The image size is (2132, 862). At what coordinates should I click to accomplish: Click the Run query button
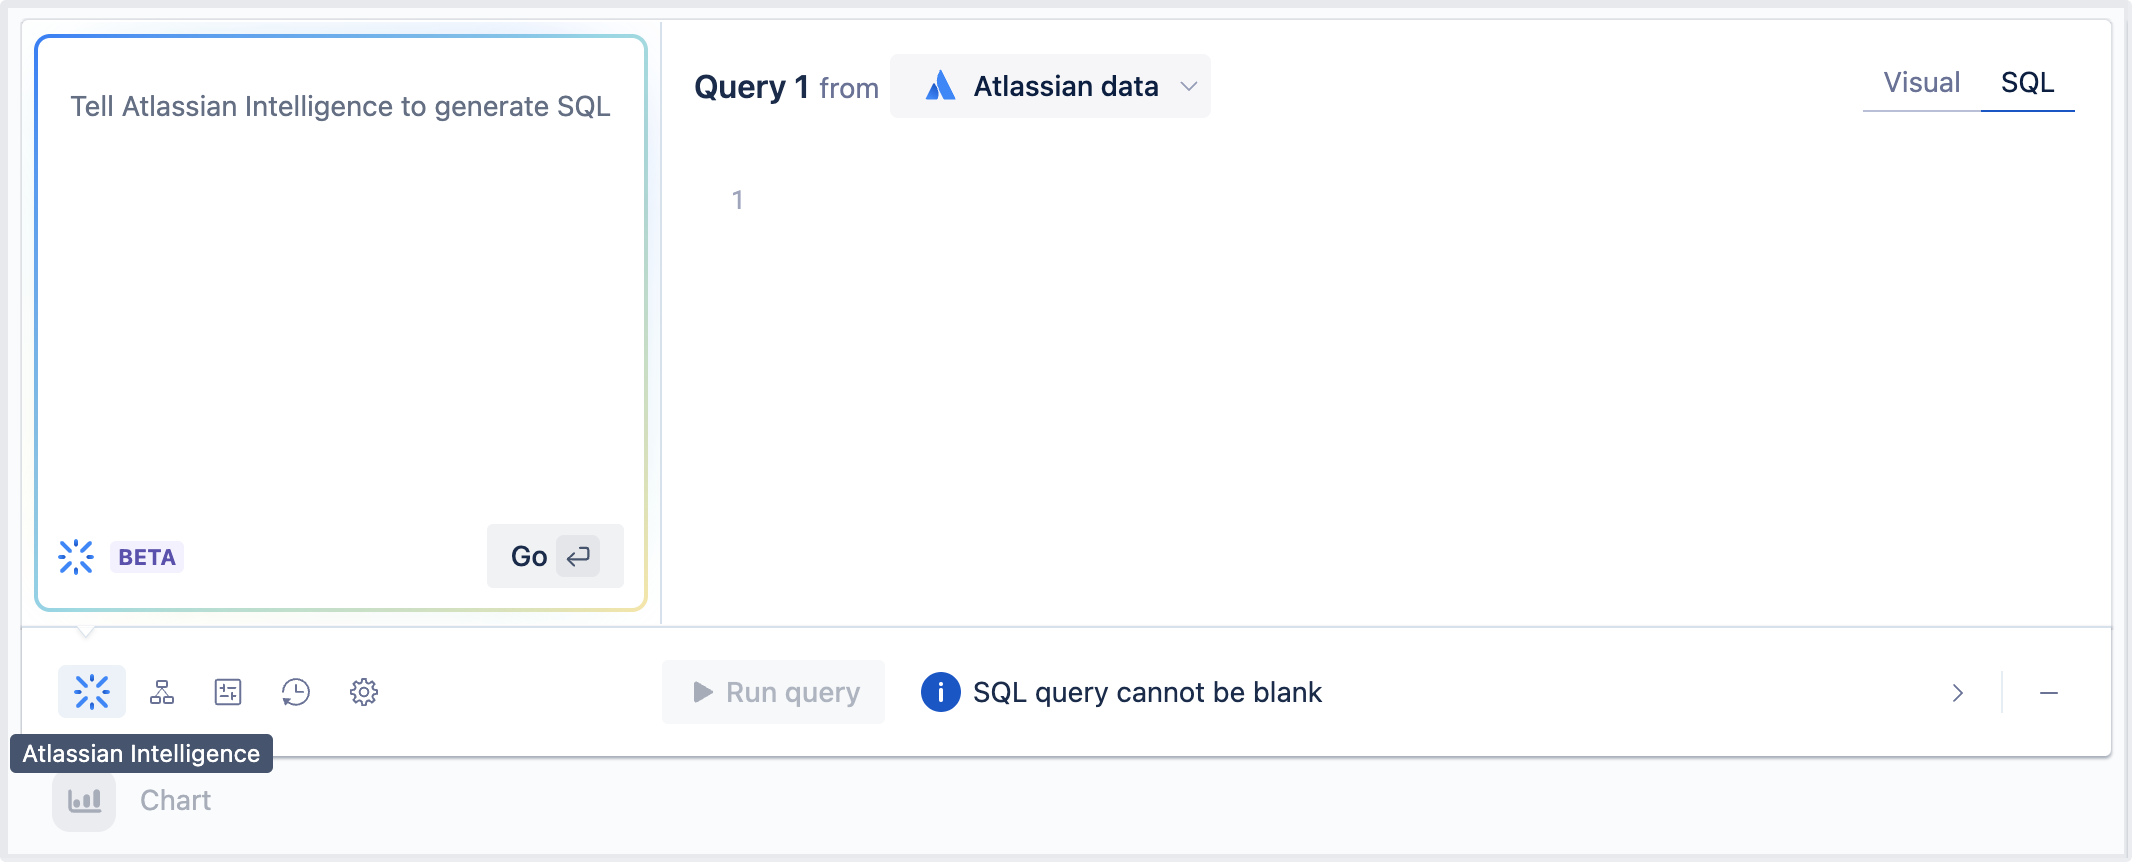coord(773,692)
